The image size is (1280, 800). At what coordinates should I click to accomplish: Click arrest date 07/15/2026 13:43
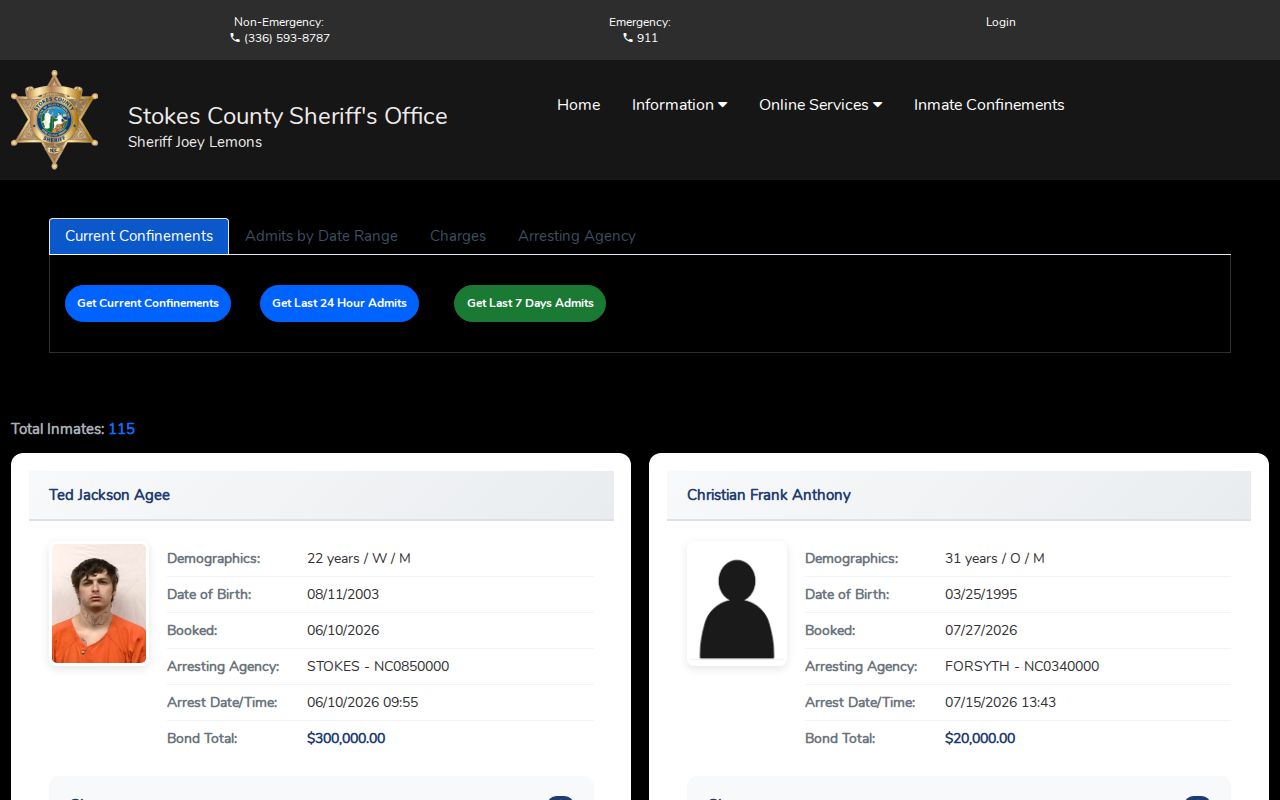1000,703
